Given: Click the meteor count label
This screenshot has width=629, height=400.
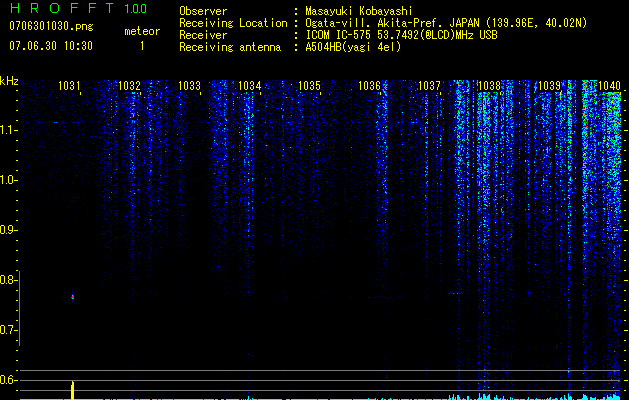Looking at the screenshot, I should coord(142,31).
